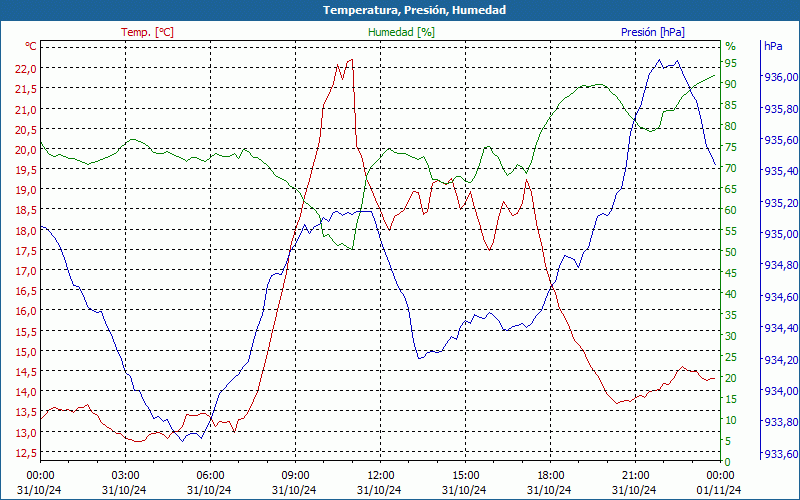The height and width of the screenshot is (500, 800).
Task: Click the "15:00" time axis label
Action: [465, 476]
